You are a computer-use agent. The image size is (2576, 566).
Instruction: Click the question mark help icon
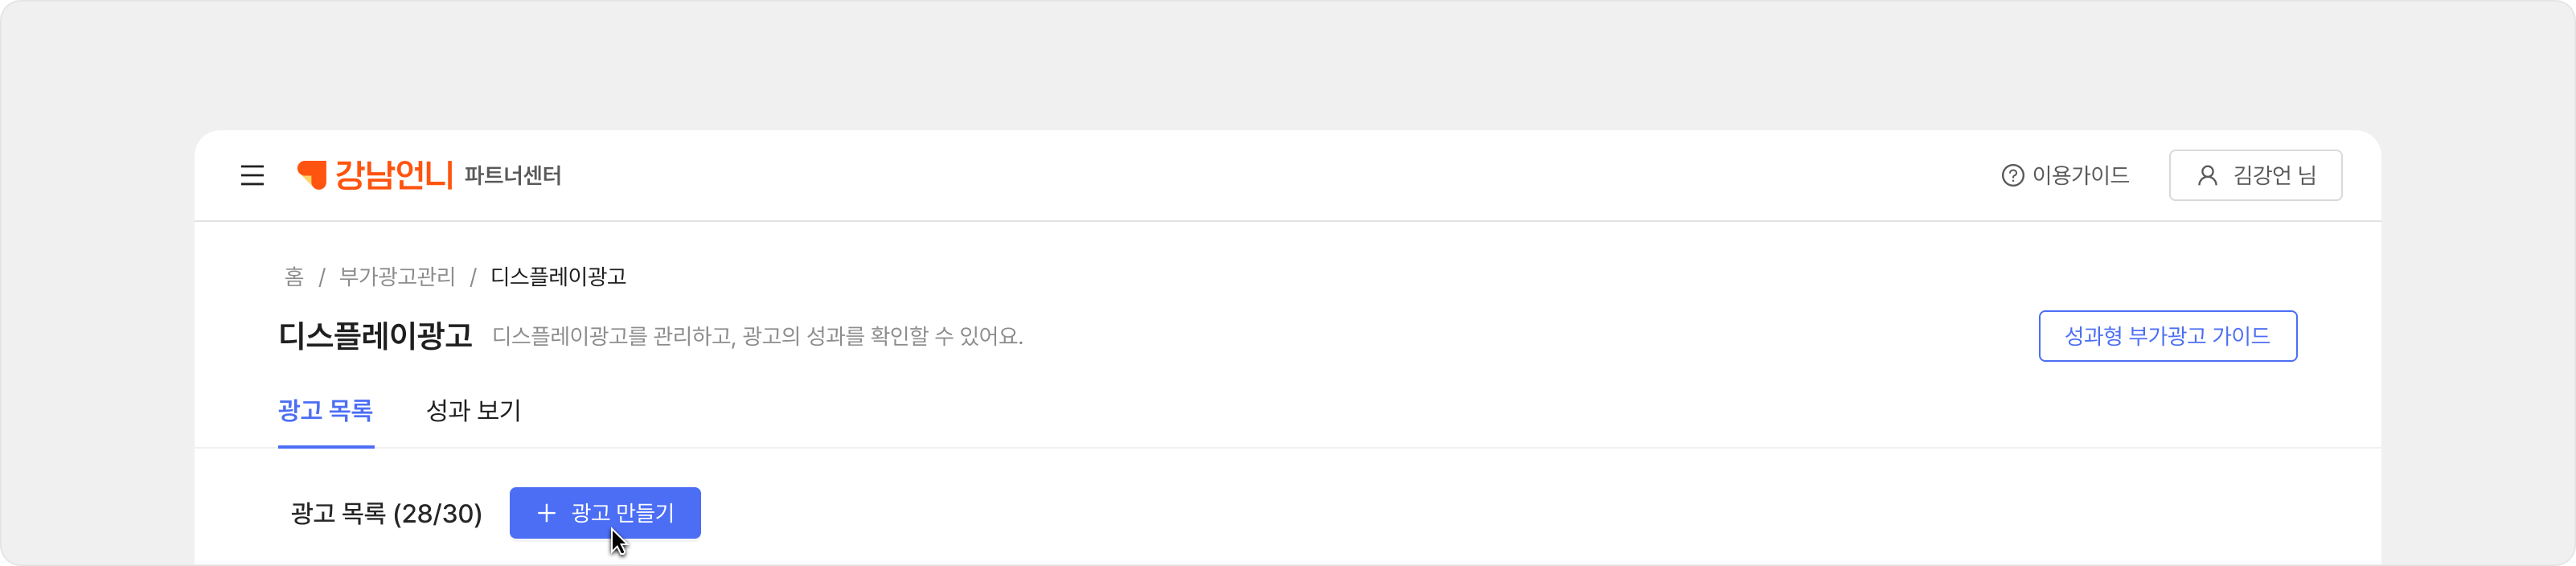click(x=2012, y=176)
